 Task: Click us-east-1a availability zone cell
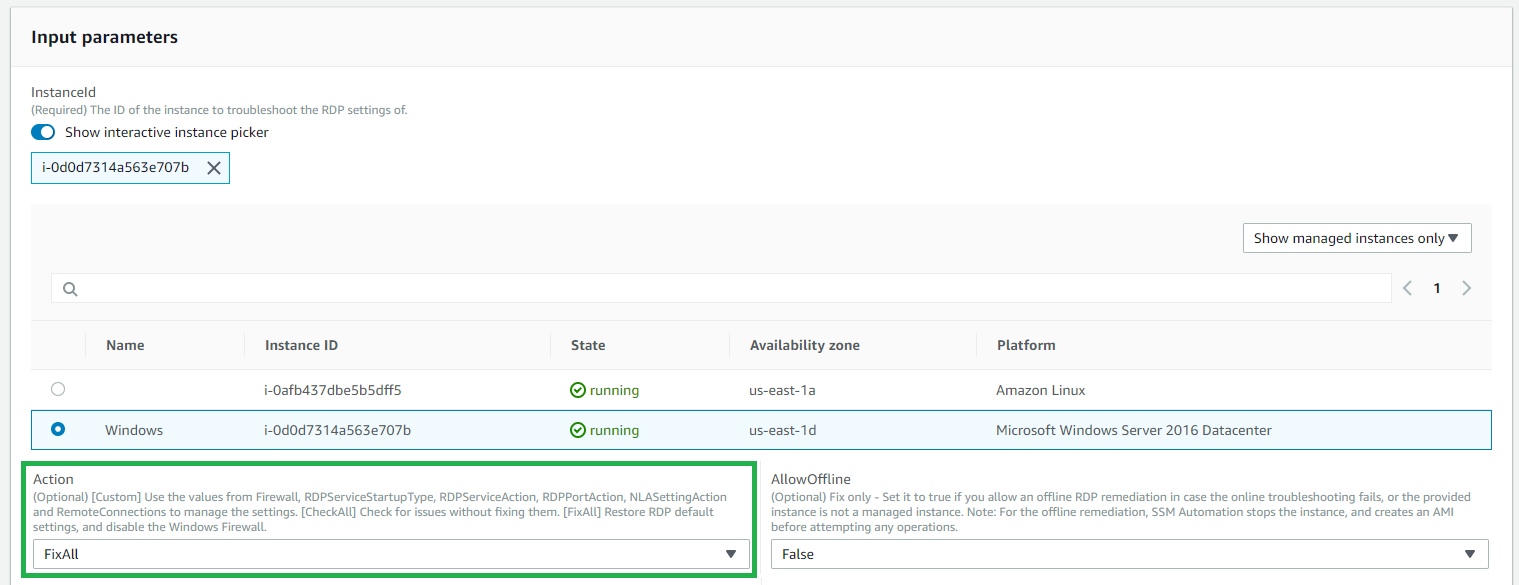tap(784, 390)
